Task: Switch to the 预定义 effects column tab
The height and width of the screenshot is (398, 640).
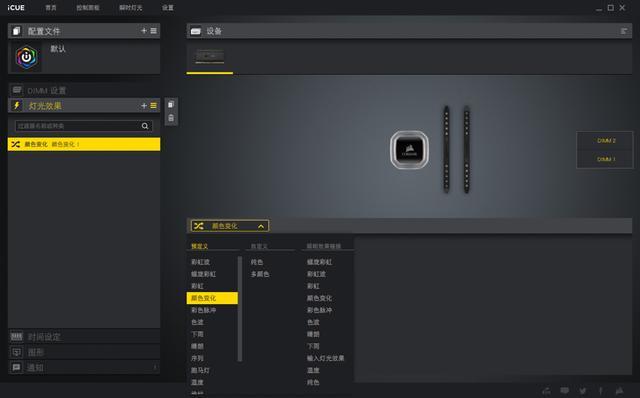Action: point(200,246)
